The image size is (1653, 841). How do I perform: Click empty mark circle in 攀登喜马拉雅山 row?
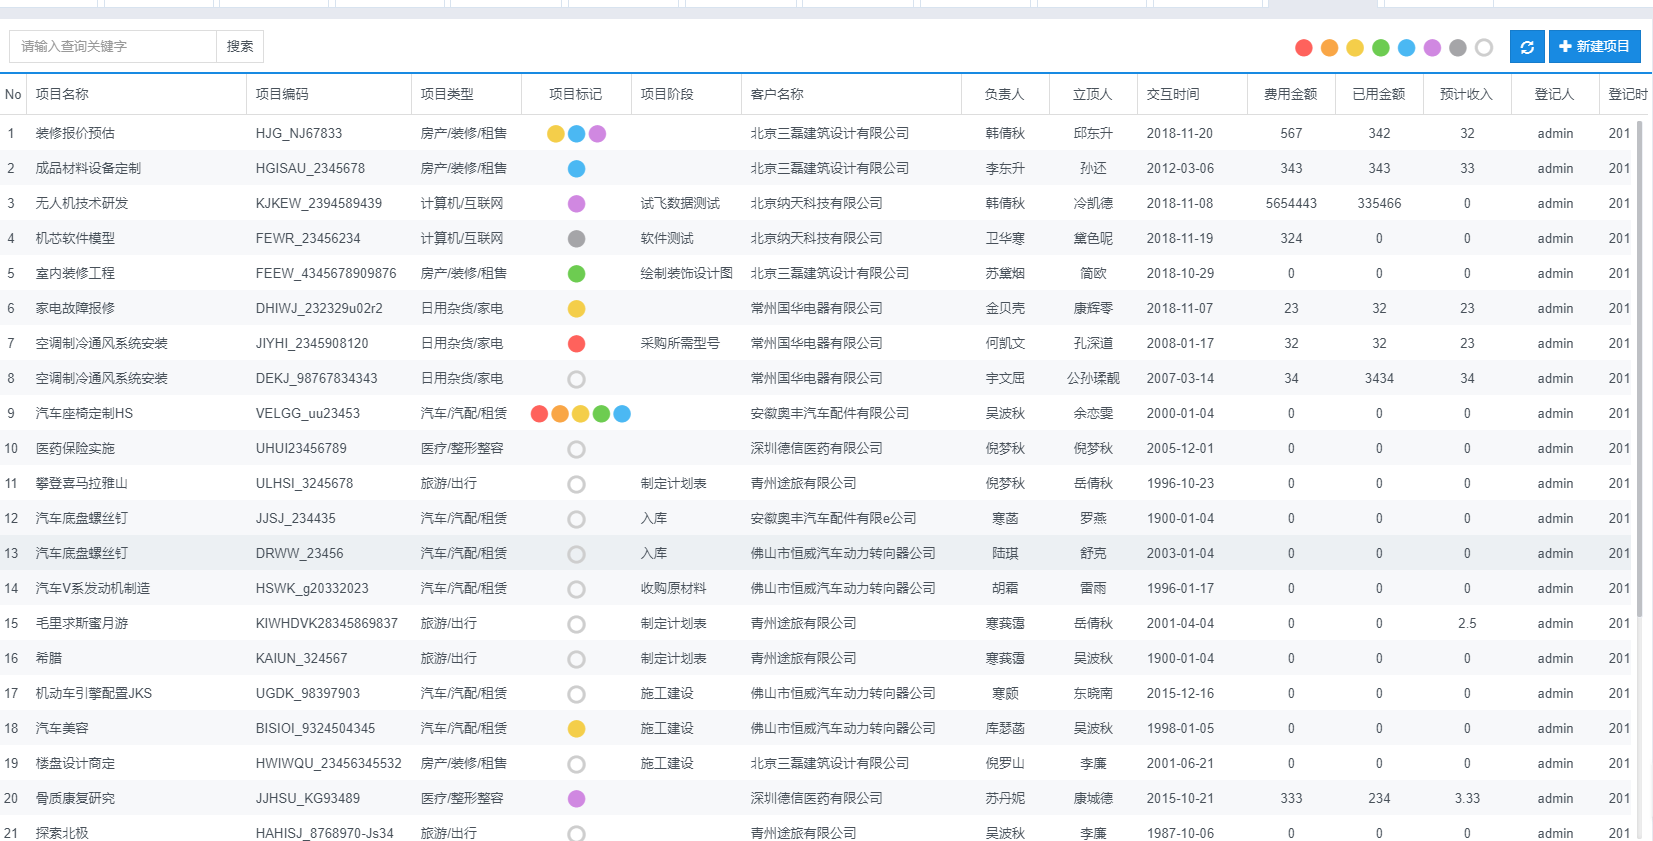point(576,484)
